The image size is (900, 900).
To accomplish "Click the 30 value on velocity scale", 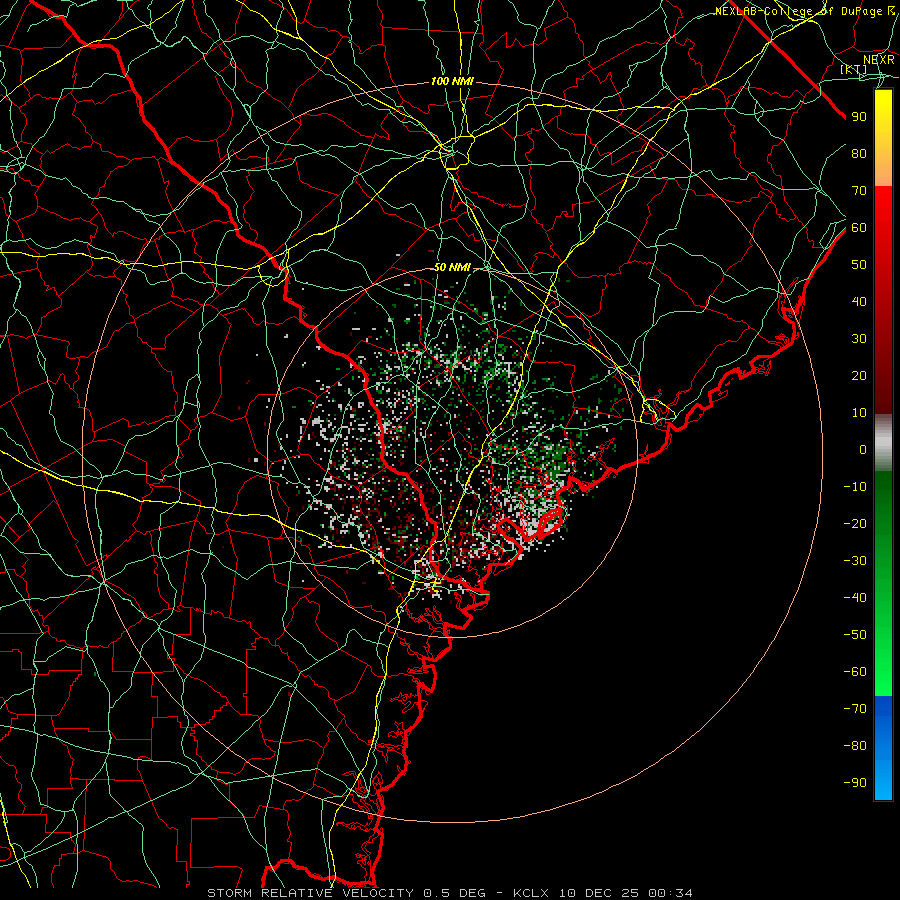I will click(x=859, y=339).
